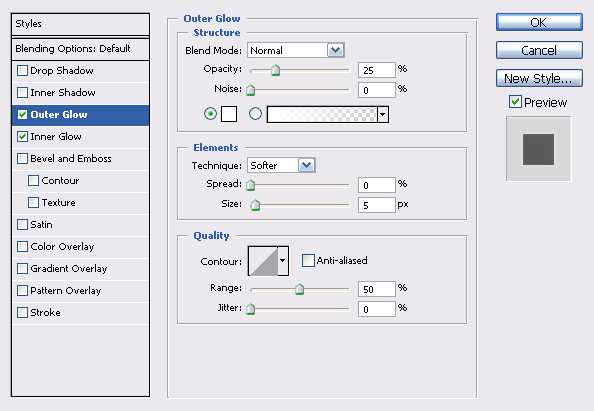
Task: Toggle the Anti-aliased checkbox
Action: pyautogui.click(x=308, y=260)
